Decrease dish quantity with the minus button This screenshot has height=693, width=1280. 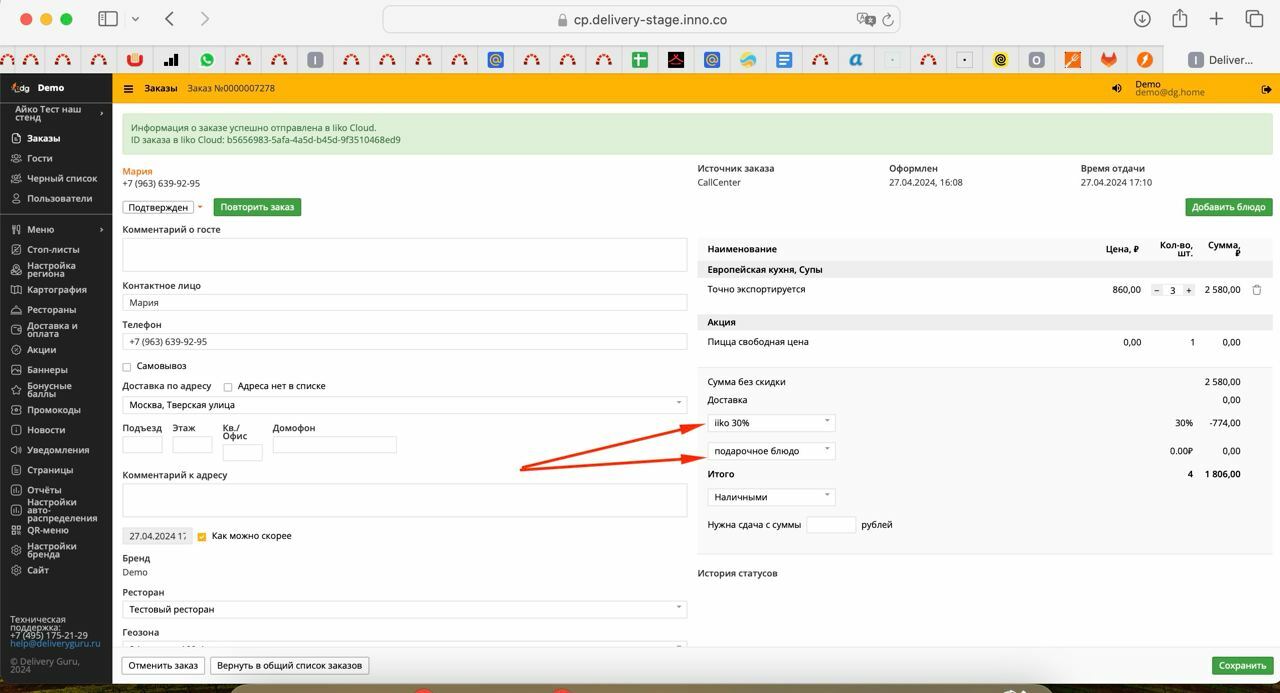[x=1157, y=290]
